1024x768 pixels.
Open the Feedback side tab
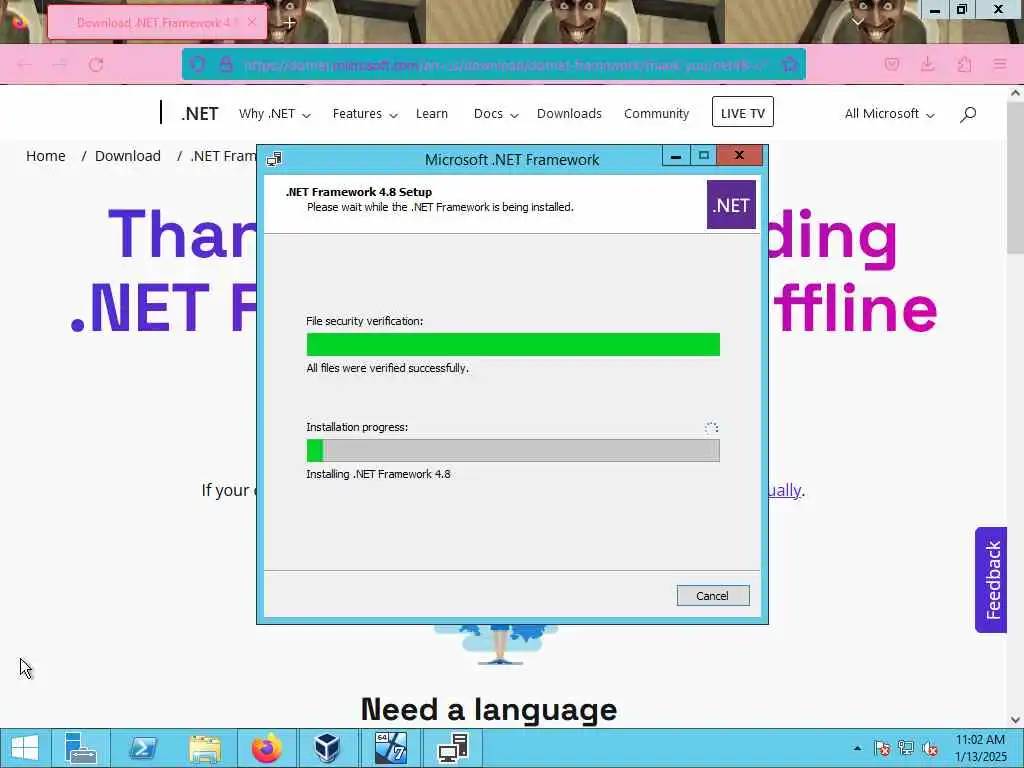[x=991, y=580]
